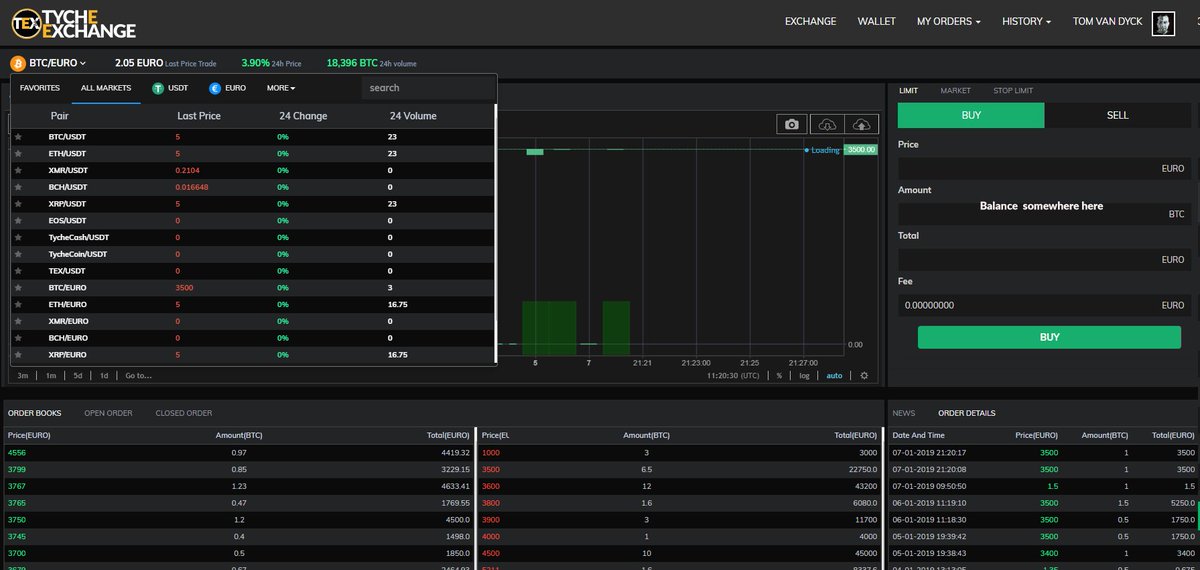The height and width of the screenshot is (570, 1200).
Task: Sort by 24 Volume column header
Action: [x=413, y=116]
